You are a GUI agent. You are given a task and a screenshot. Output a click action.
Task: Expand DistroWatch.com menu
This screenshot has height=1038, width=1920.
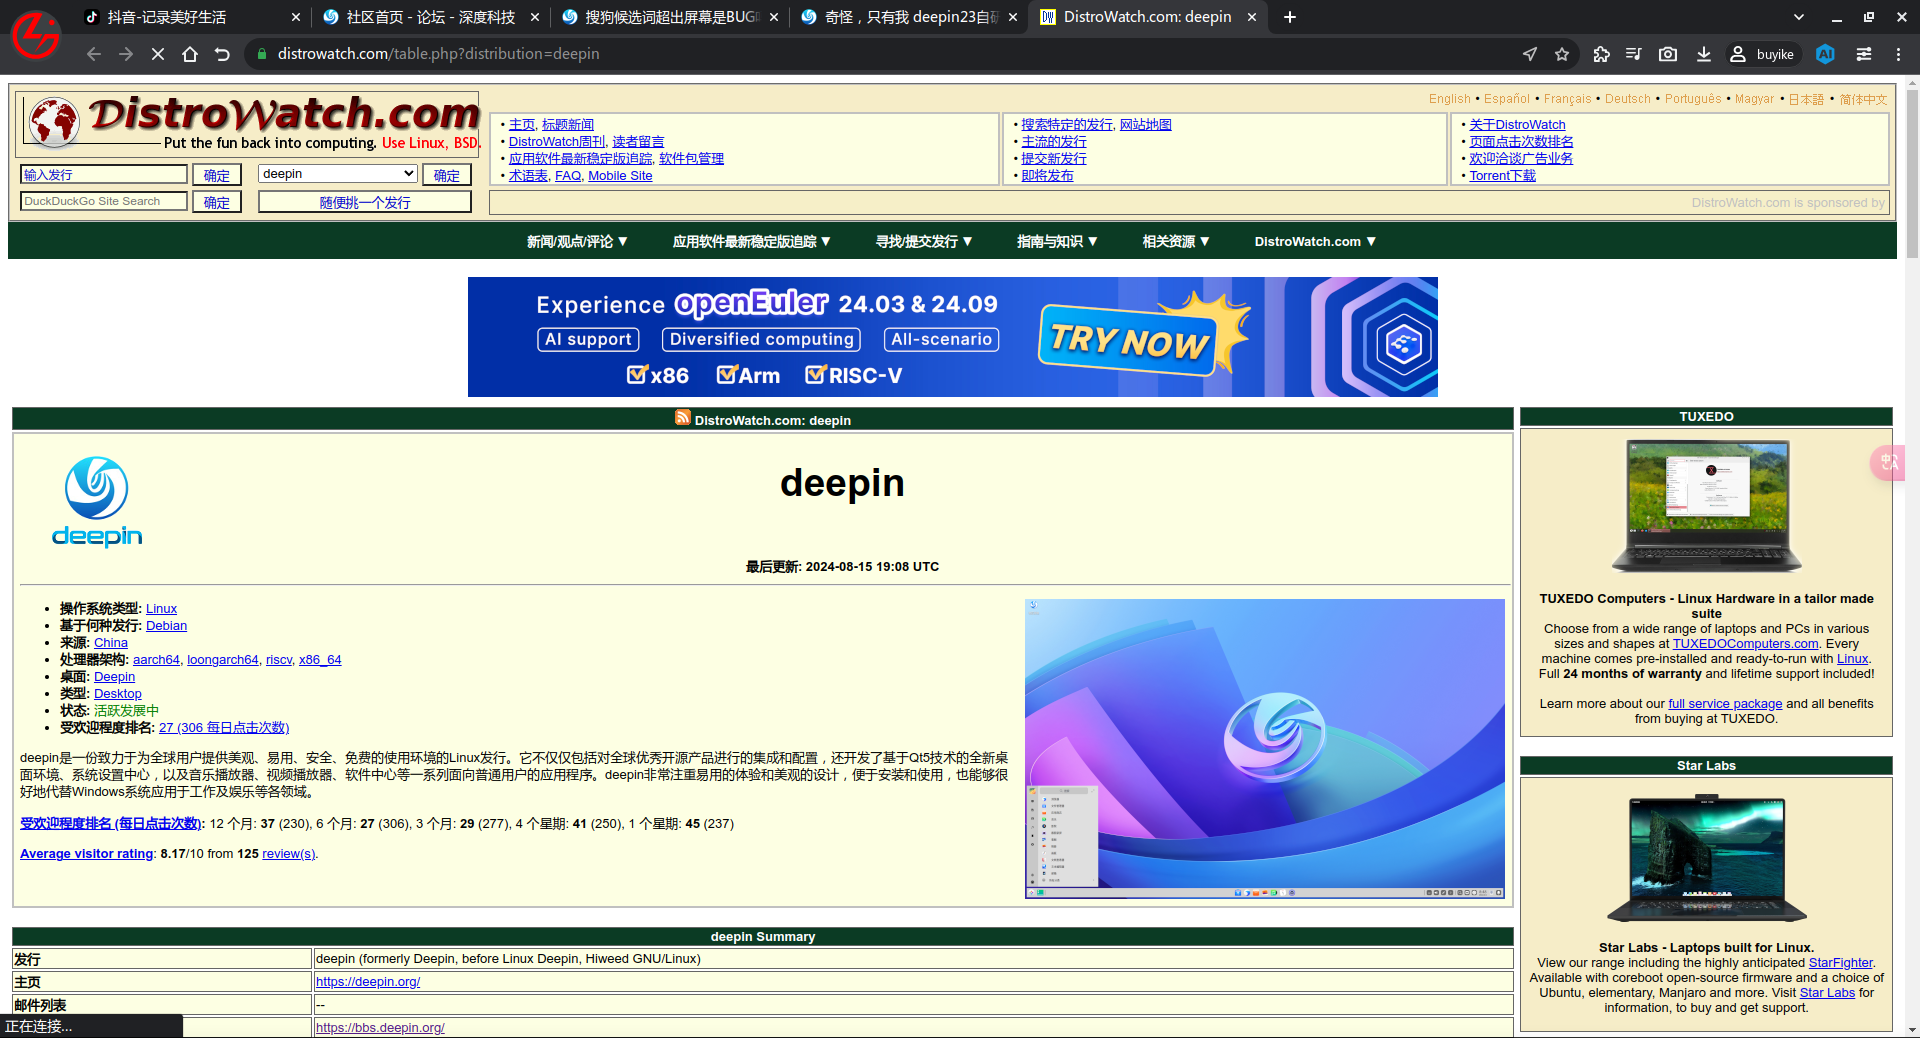click(x=1316, y=241)
